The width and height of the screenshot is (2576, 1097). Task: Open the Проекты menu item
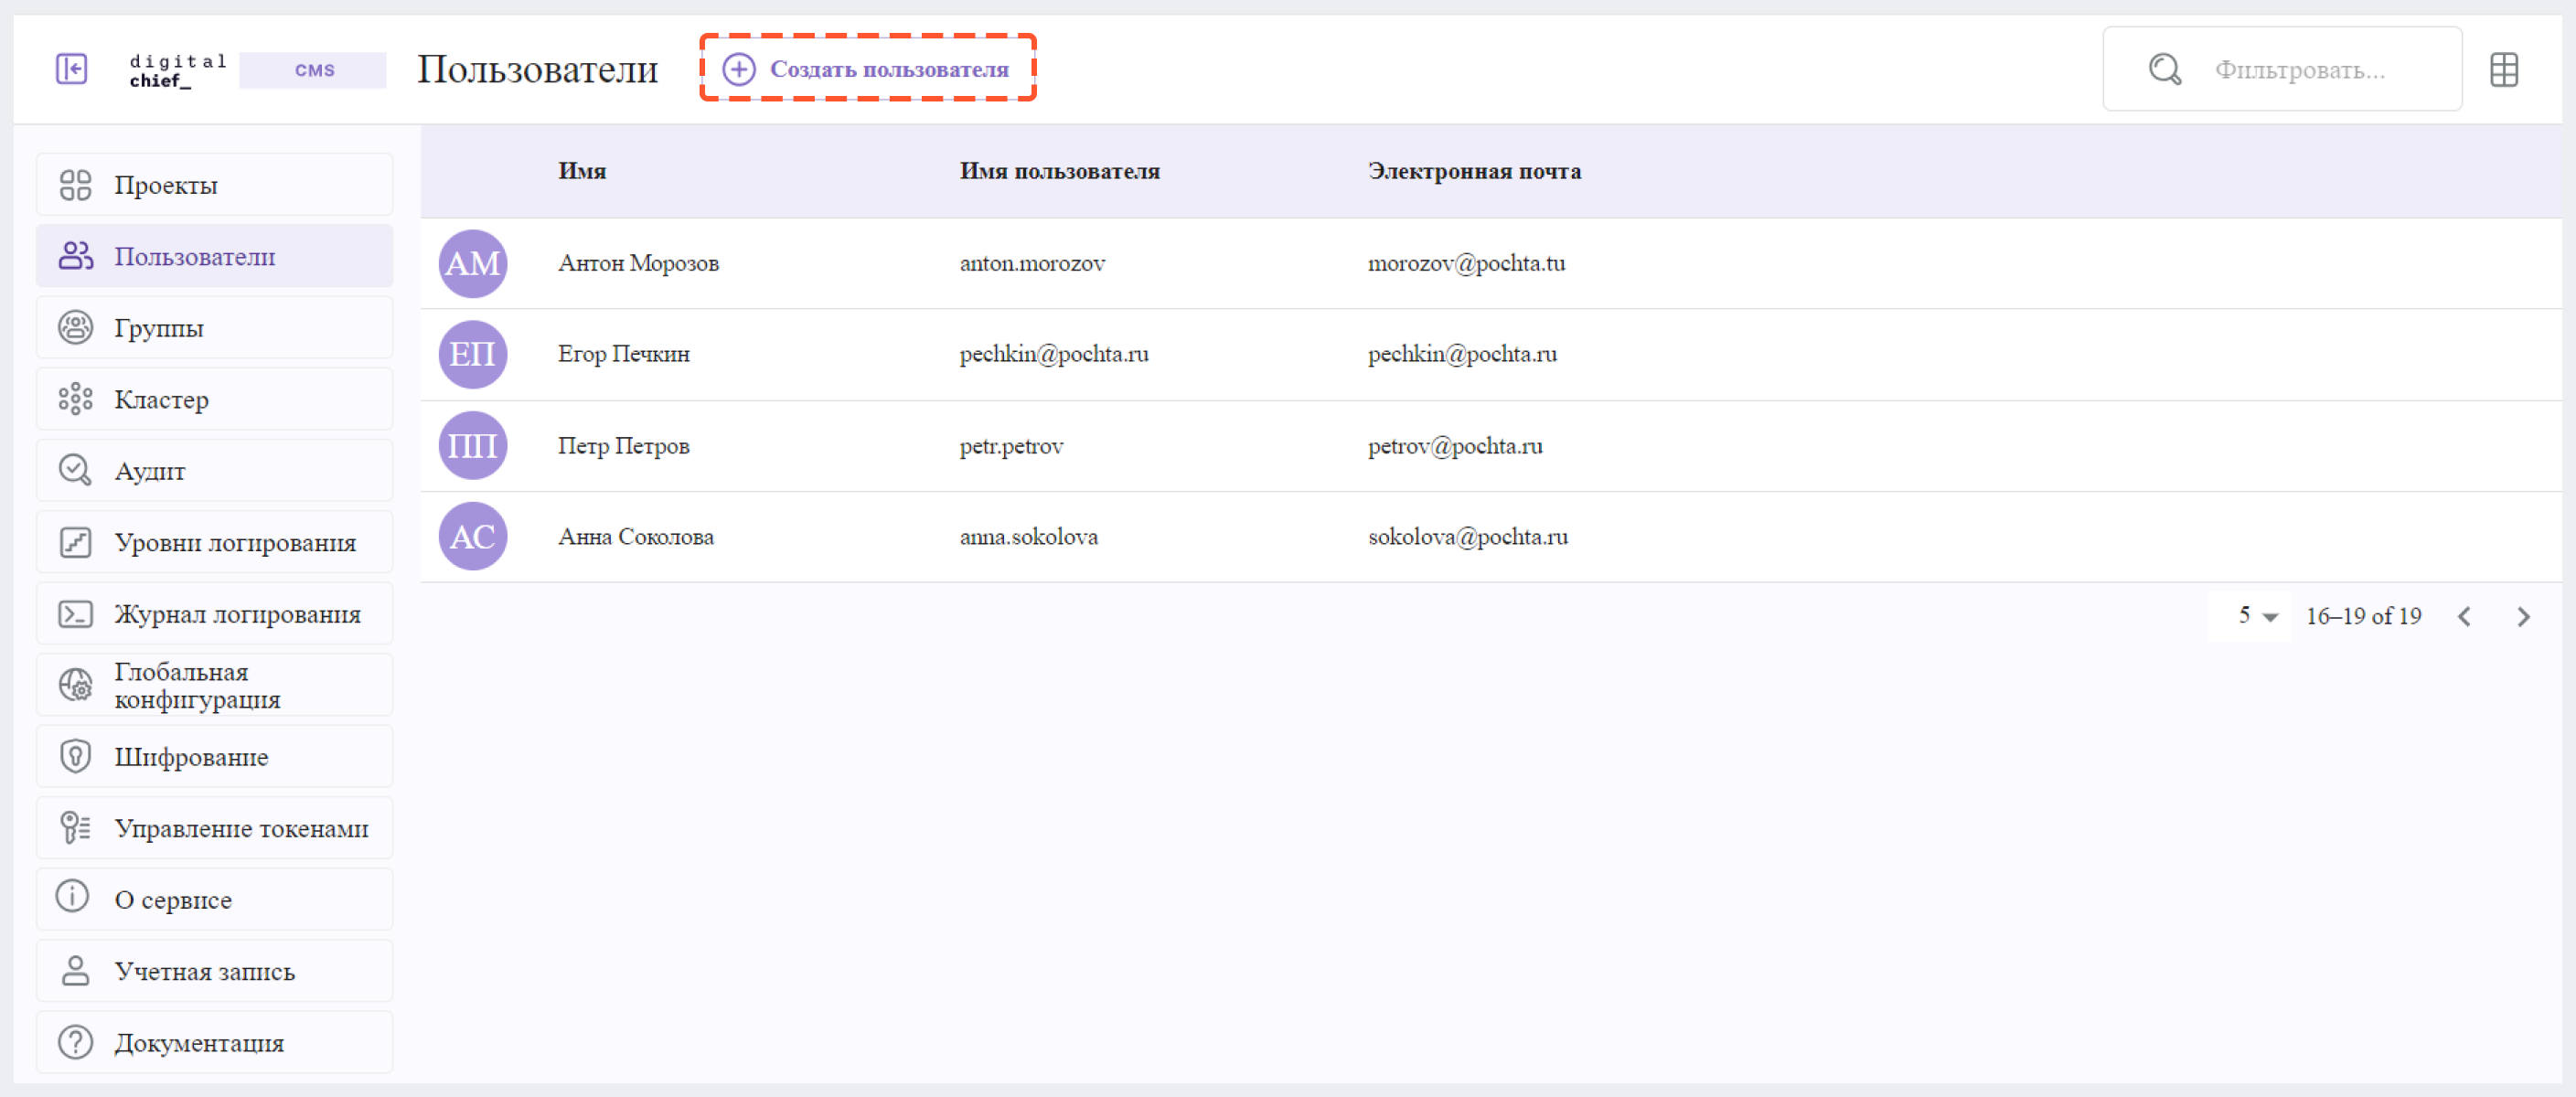tap(214, 185)
